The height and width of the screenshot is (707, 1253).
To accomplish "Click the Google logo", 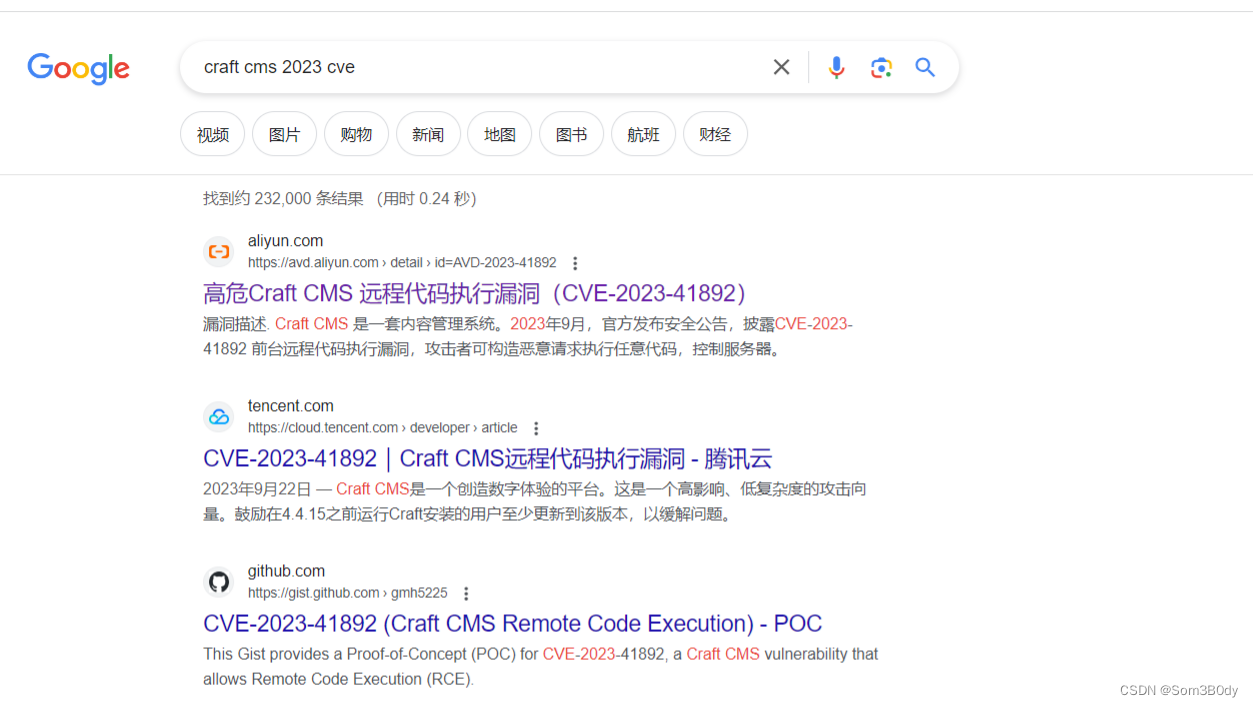I will point(79,68).
